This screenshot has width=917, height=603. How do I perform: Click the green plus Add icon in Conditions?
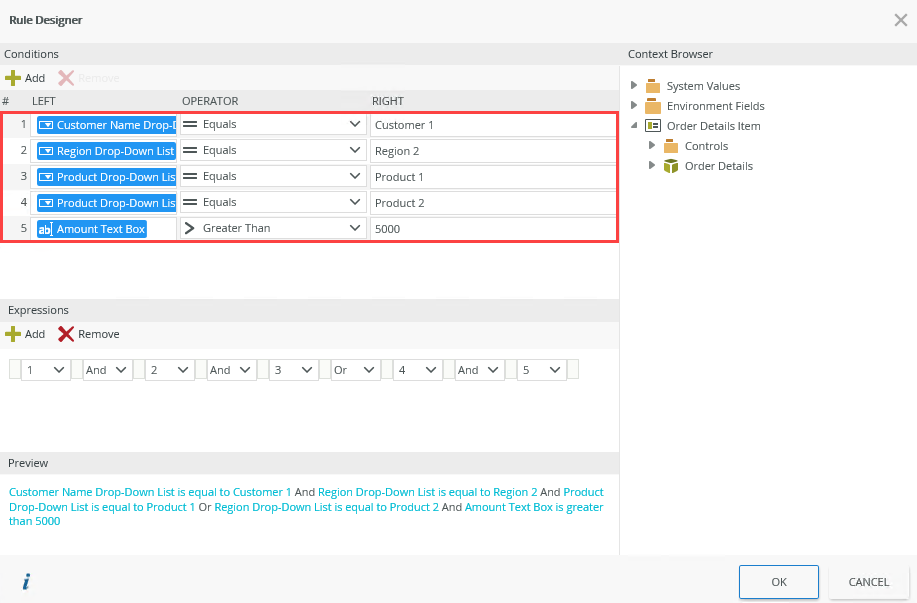[x=13, y=78]
